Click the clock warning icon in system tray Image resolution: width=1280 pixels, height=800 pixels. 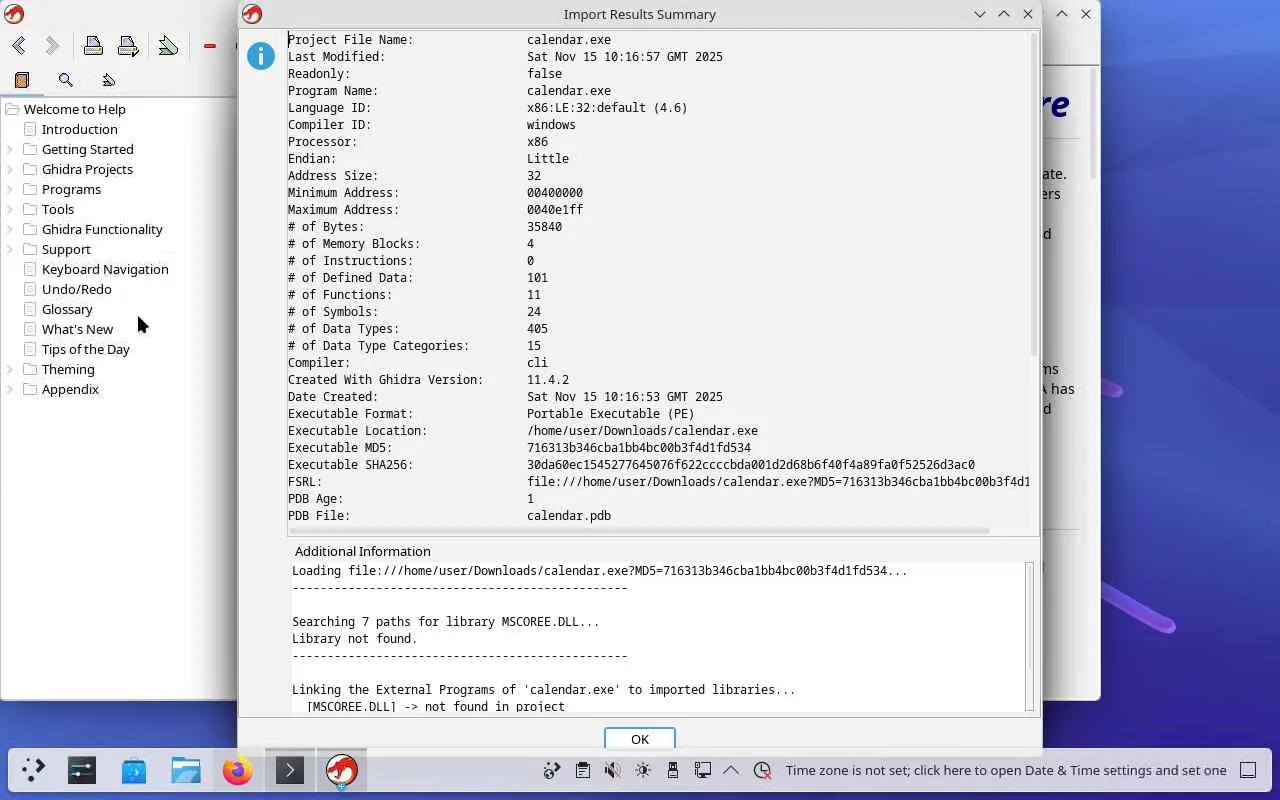(762, 770)
